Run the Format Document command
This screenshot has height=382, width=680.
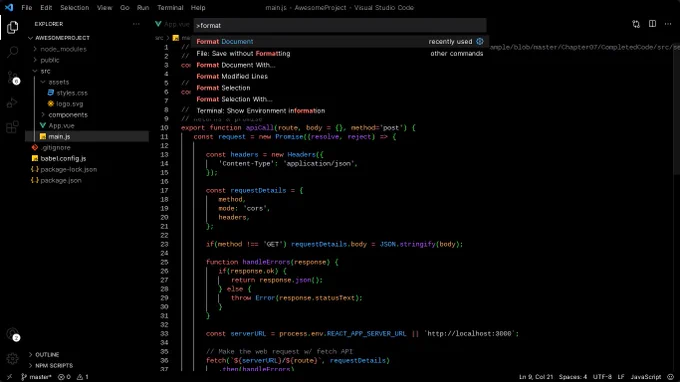pos(340,42)
